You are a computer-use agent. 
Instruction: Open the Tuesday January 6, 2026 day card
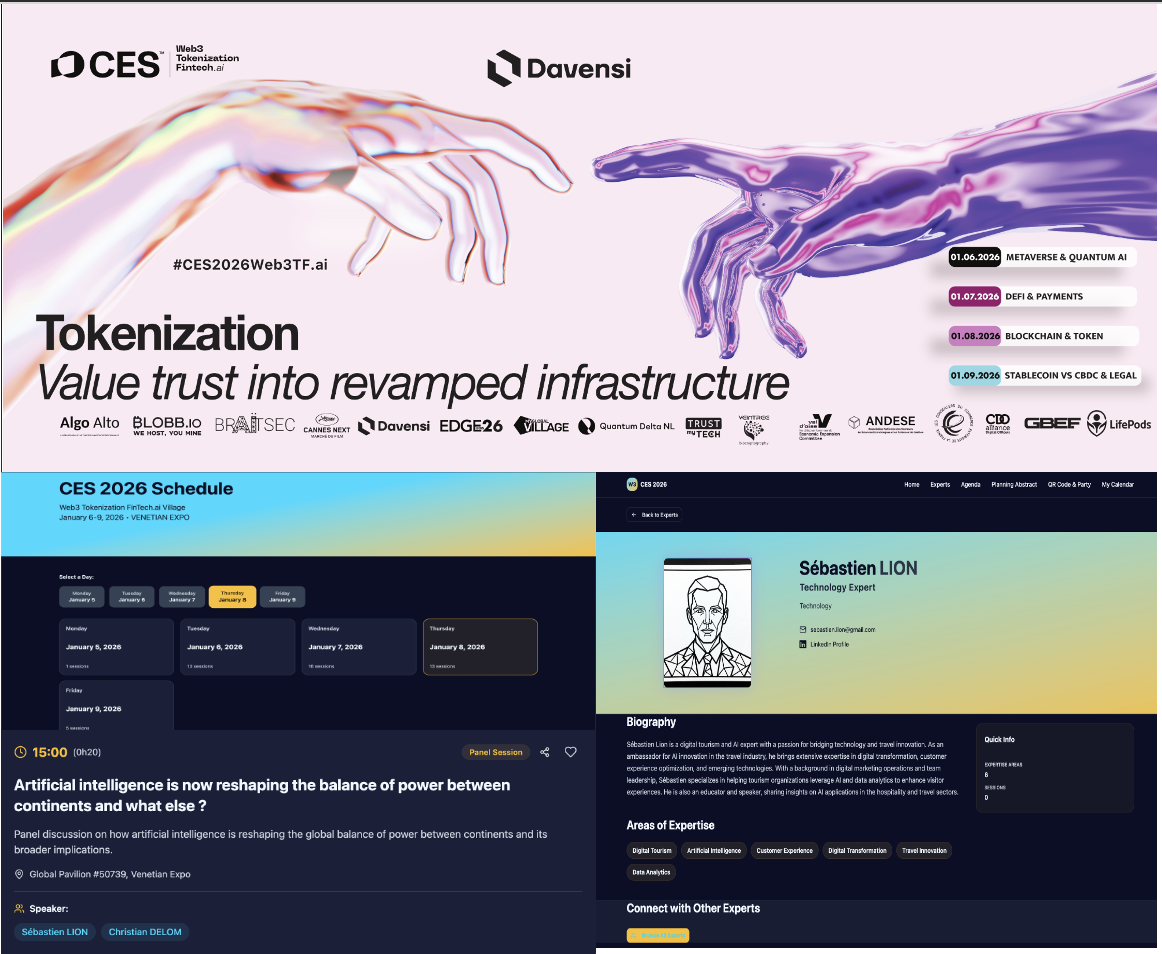tap(238, 646)
